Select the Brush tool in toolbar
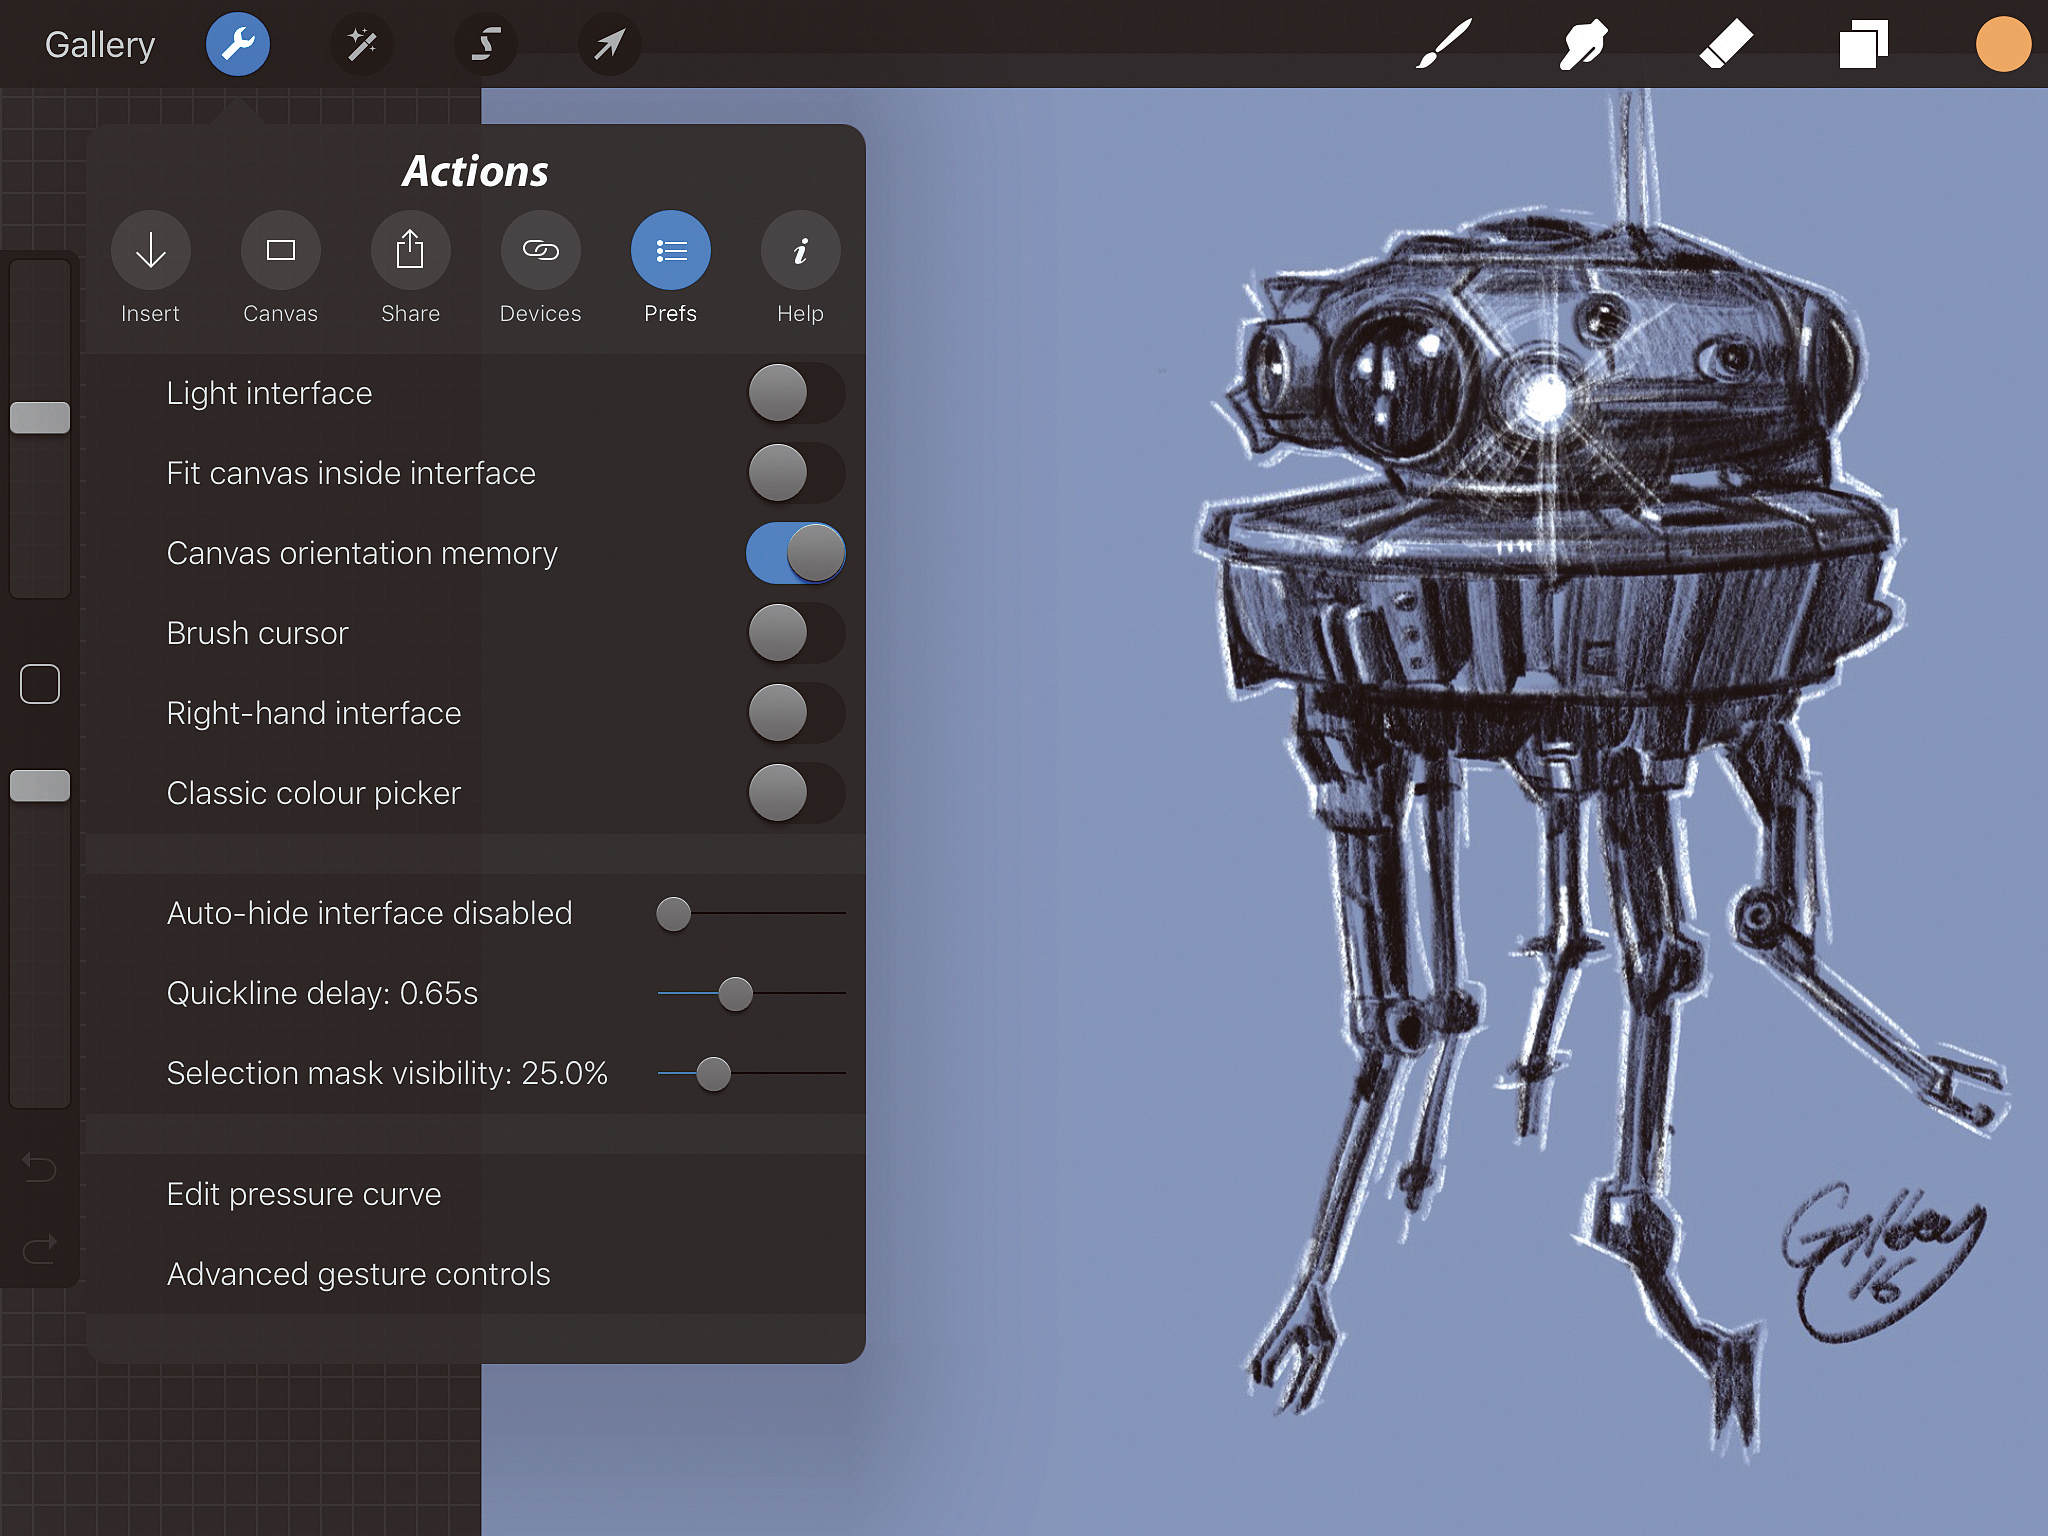 [1440, 42]
